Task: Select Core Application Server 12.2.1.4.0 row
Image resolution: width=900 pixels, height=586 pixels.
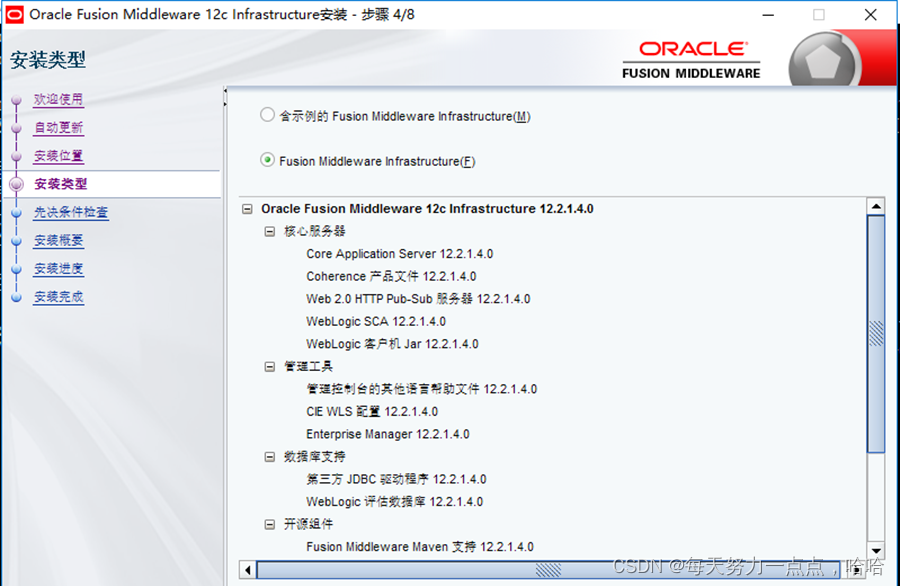Action: (399, 254)
